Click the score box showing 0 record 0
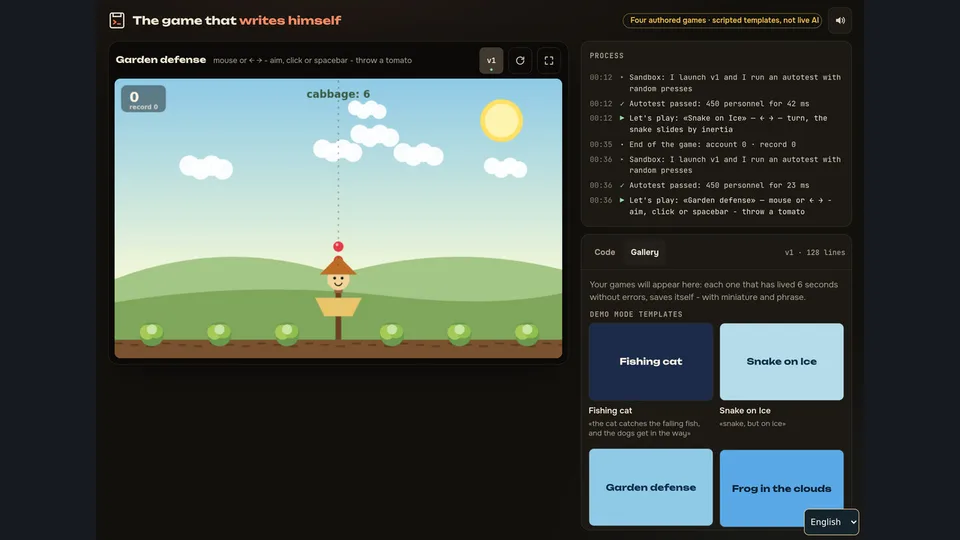The width and height of the screenshot is (960, 540). [x=143, y=99]
